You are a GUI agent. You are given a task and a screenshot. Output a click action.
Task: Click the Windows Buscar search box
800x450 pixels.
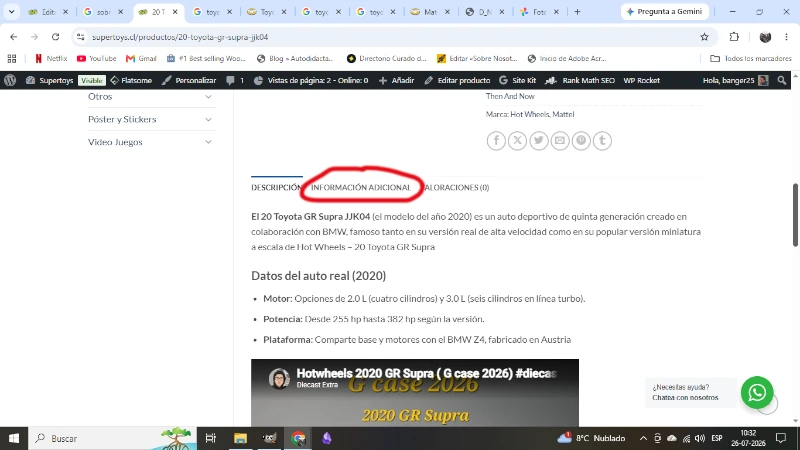(112, 438)
